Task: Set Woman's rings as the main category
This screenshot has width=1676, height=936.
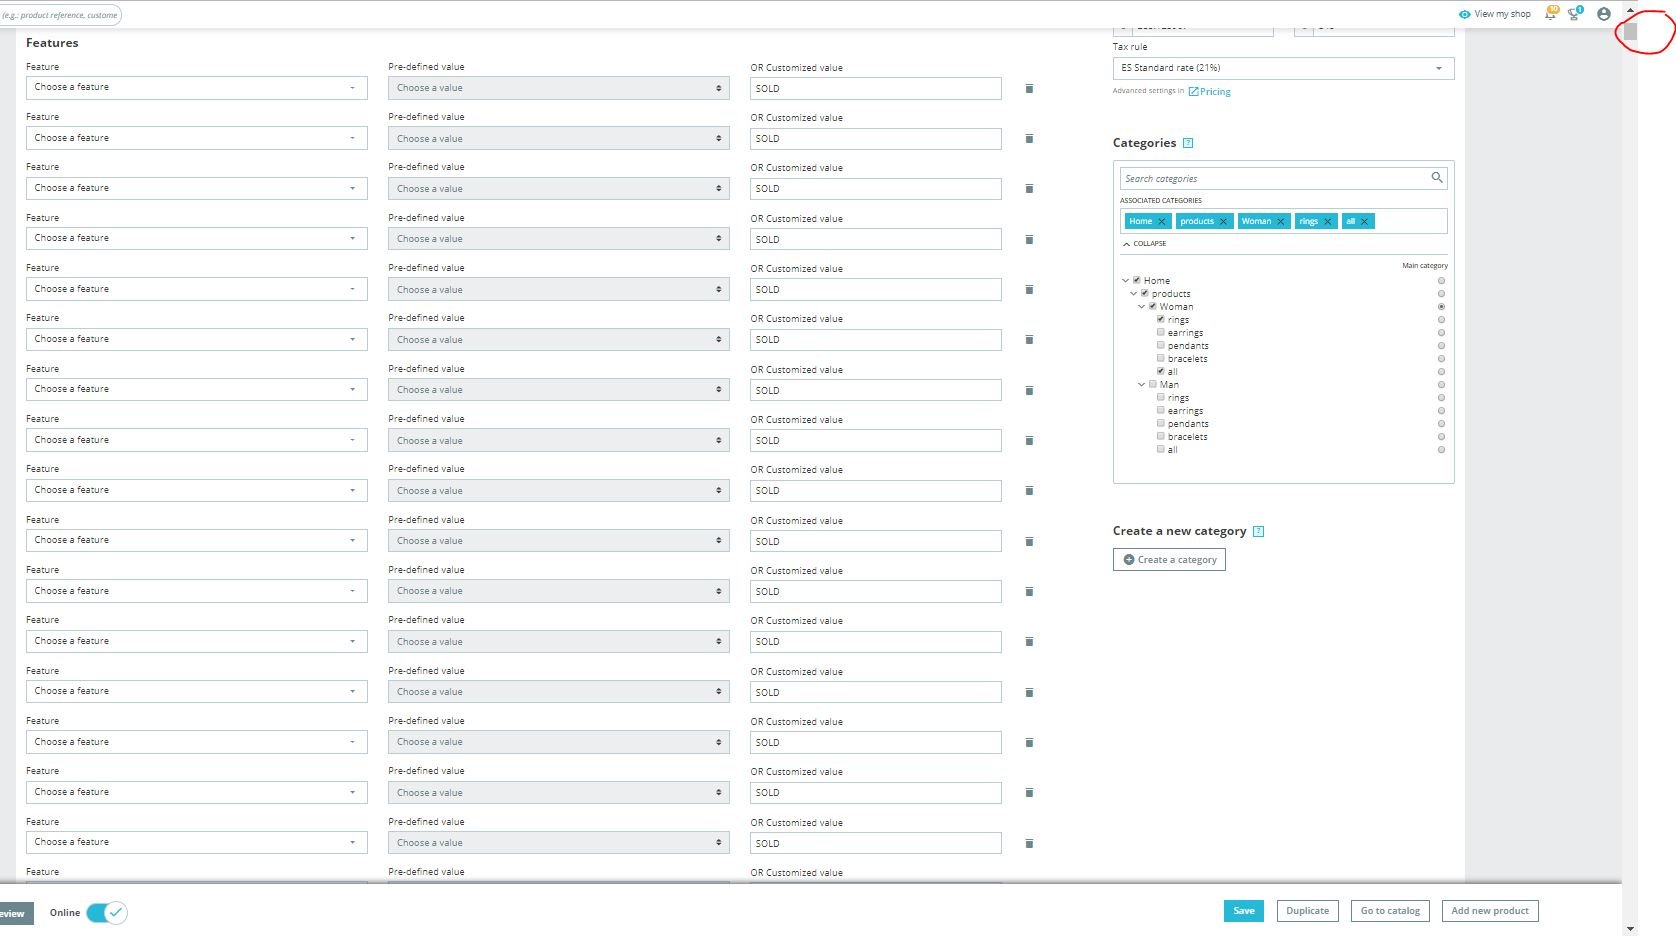Action: pyautogui.click(x=1441, y=320)
